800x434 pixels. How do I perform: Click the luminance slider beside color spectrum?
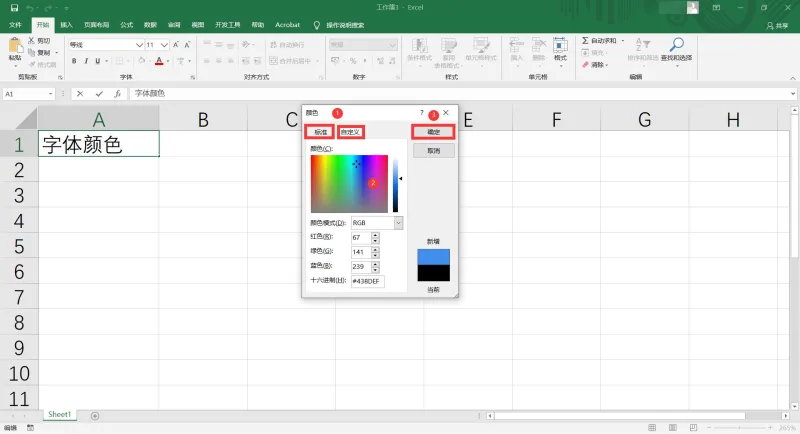coord(395,184)
